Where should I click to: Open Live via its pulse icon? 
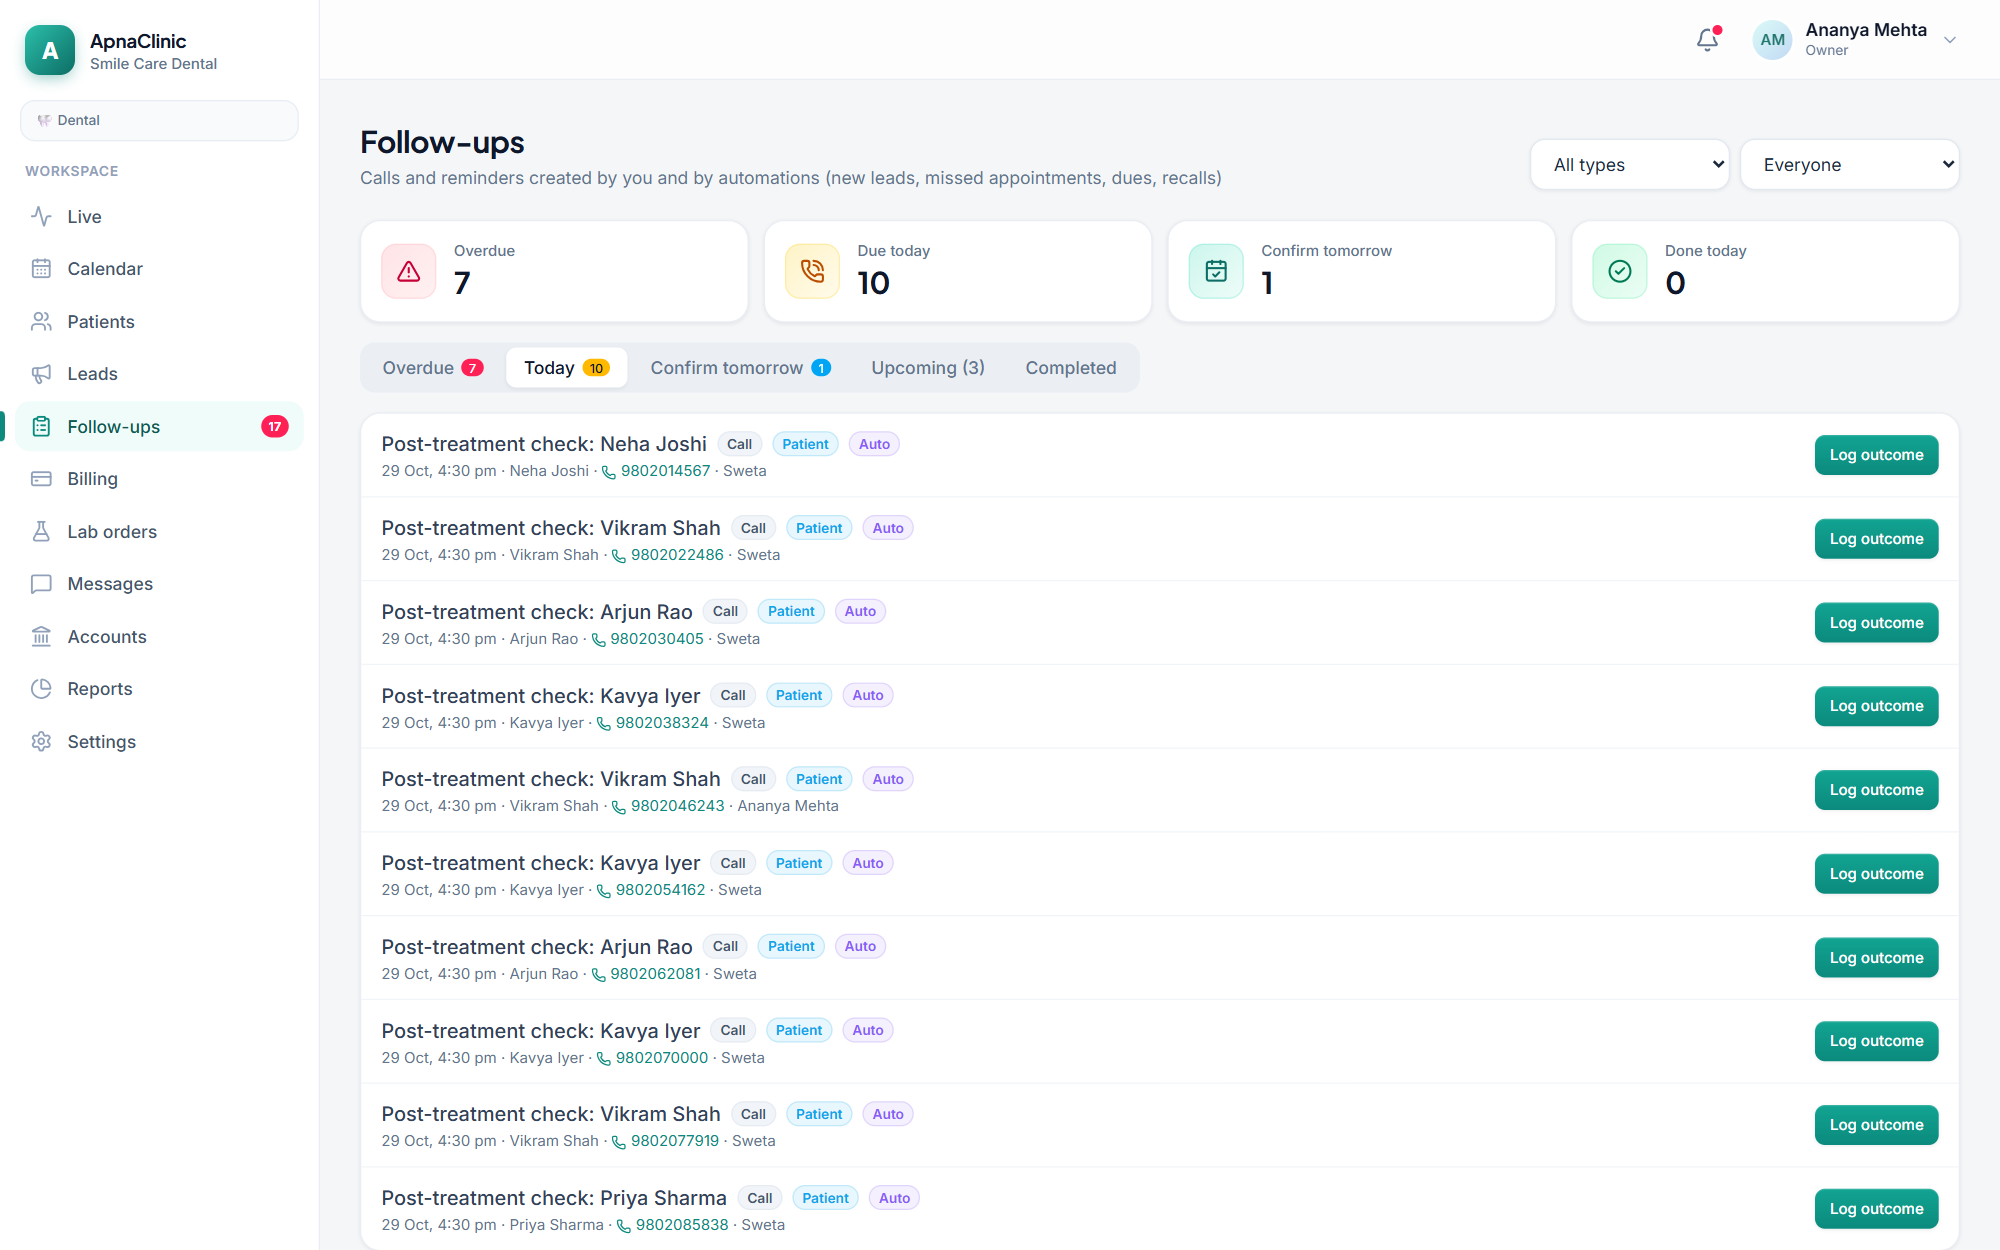coord(41,216)
